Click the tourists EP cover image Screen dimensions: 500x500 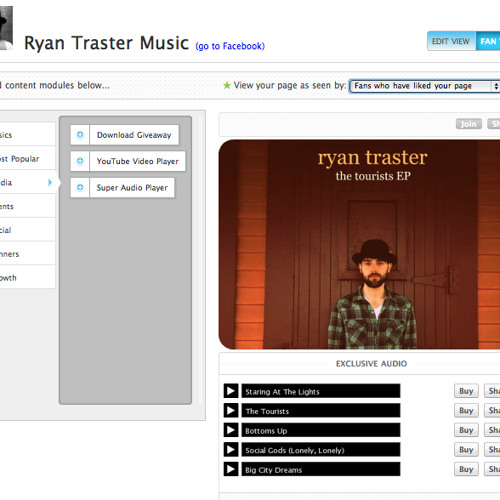click(359, 244)
